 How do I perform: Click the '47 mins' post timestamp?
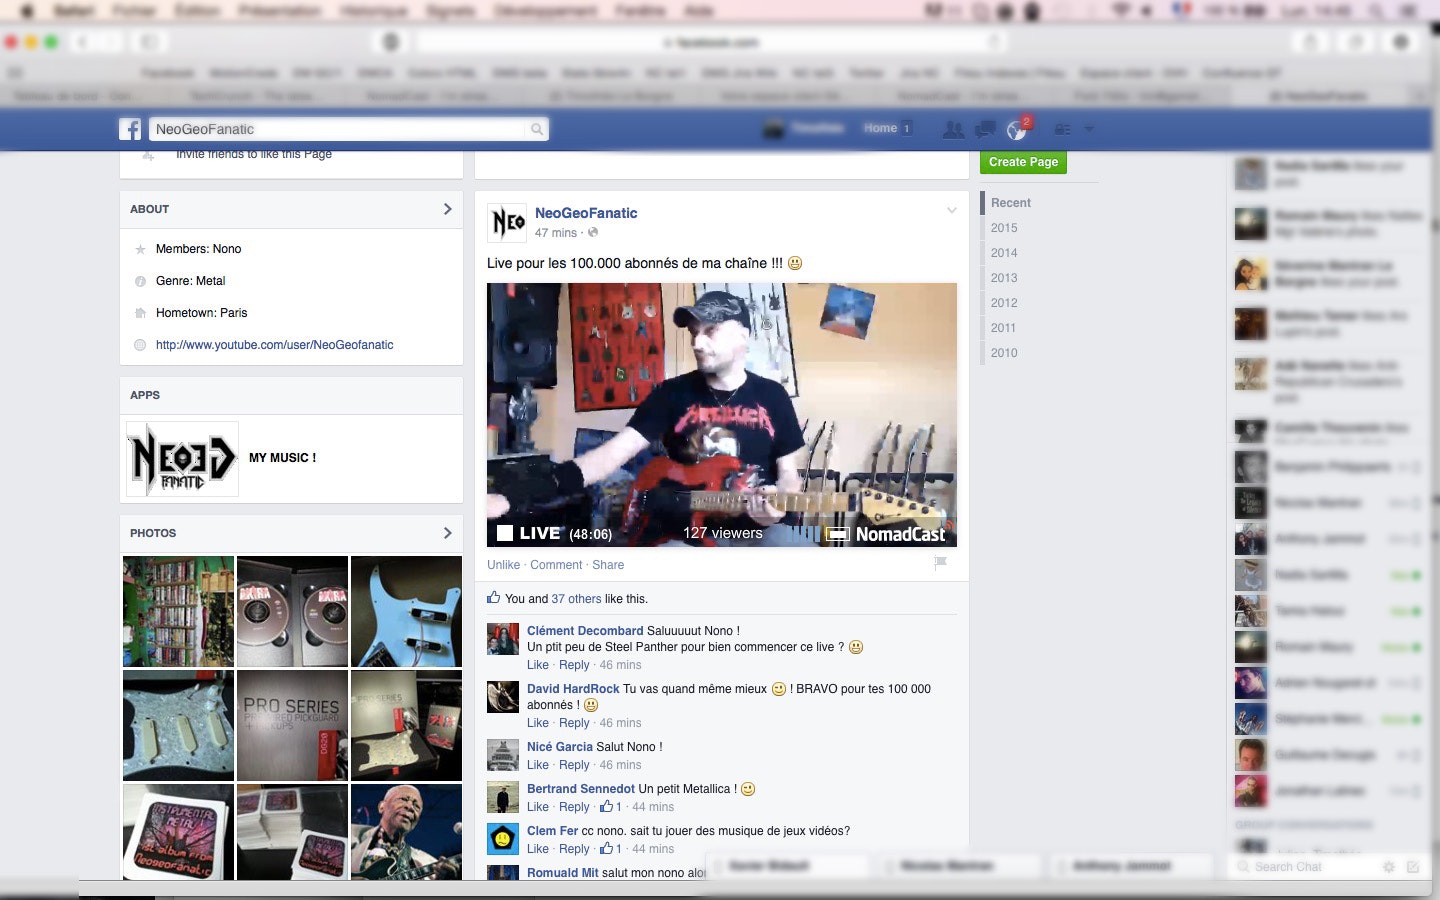pyautogui.click(x=556, y=233)
